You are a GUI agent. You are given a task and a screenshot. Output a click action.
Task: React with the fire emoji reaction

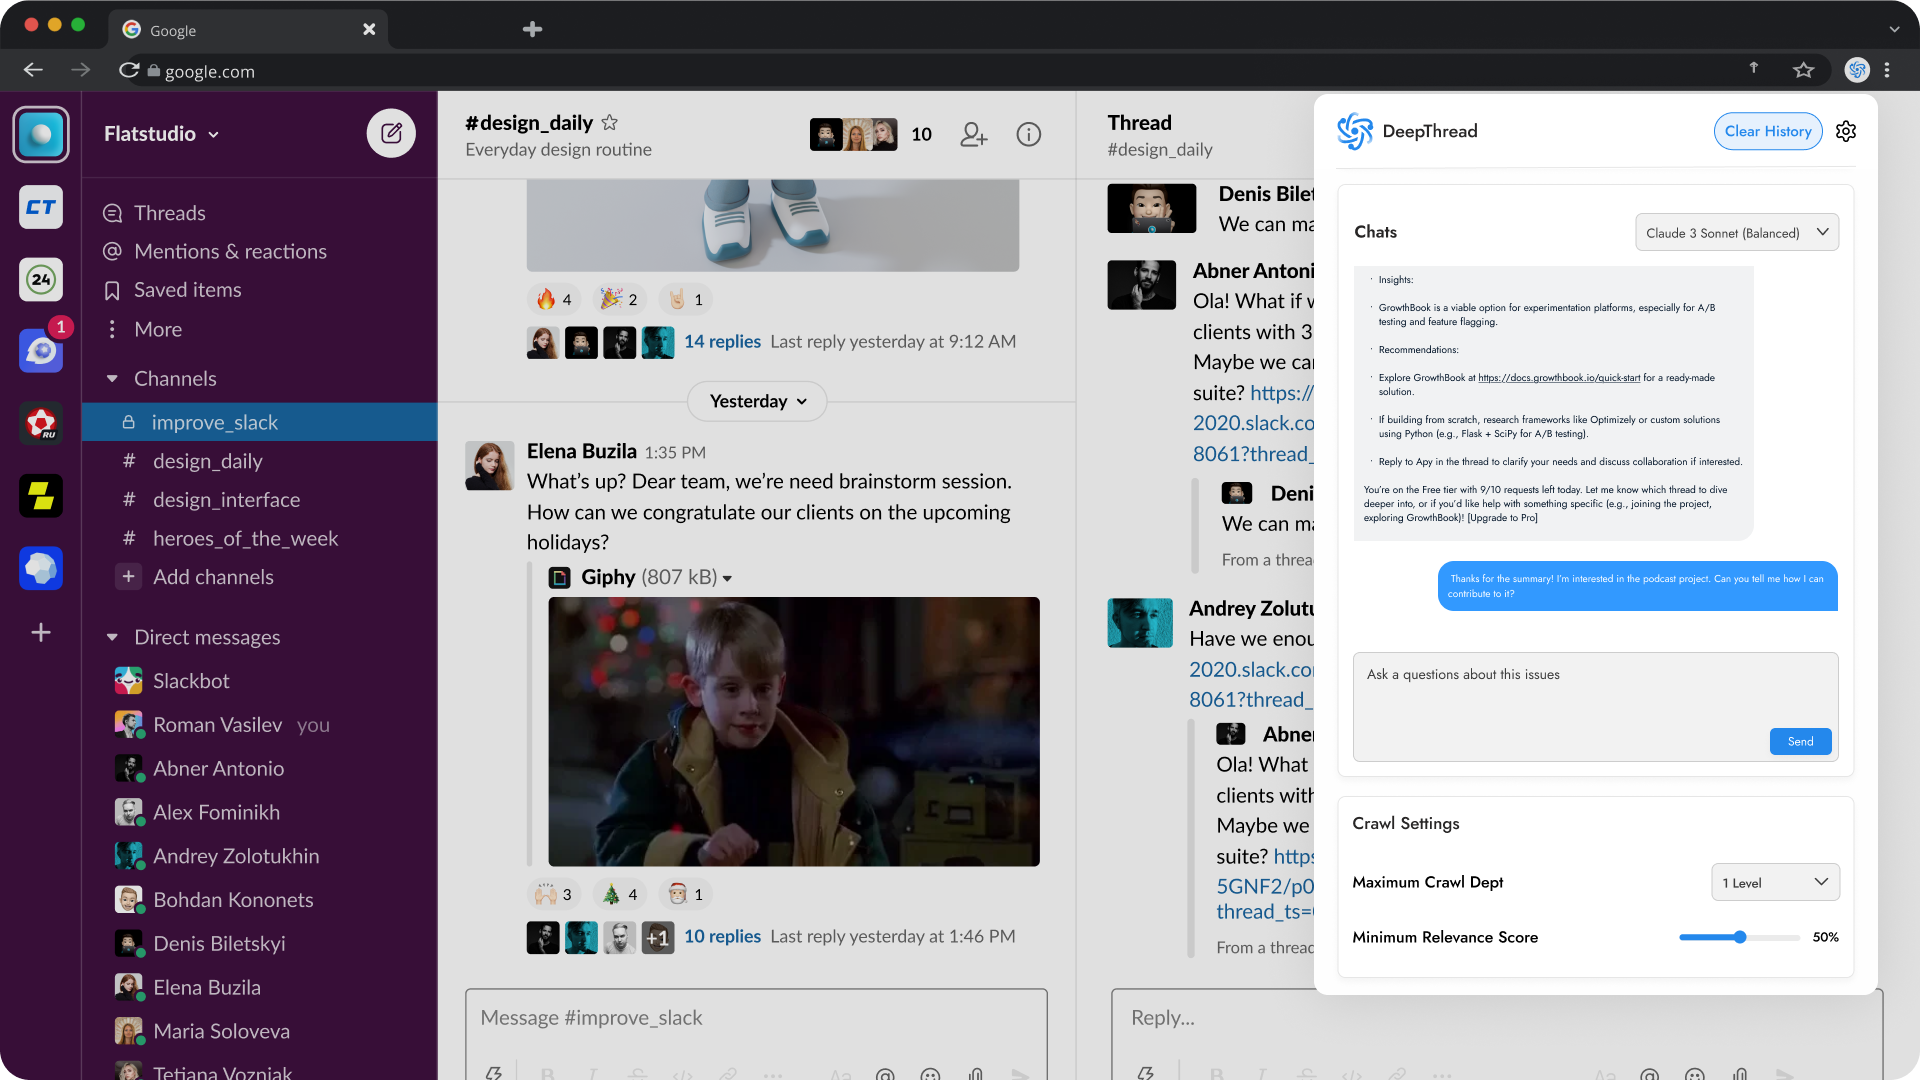pos(554,299)
